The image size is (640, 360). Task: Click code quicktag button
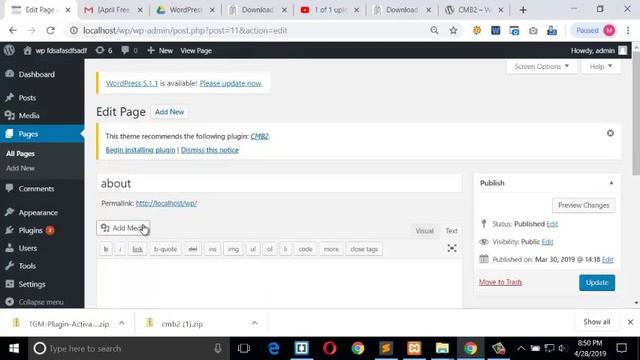coord(305,249)
